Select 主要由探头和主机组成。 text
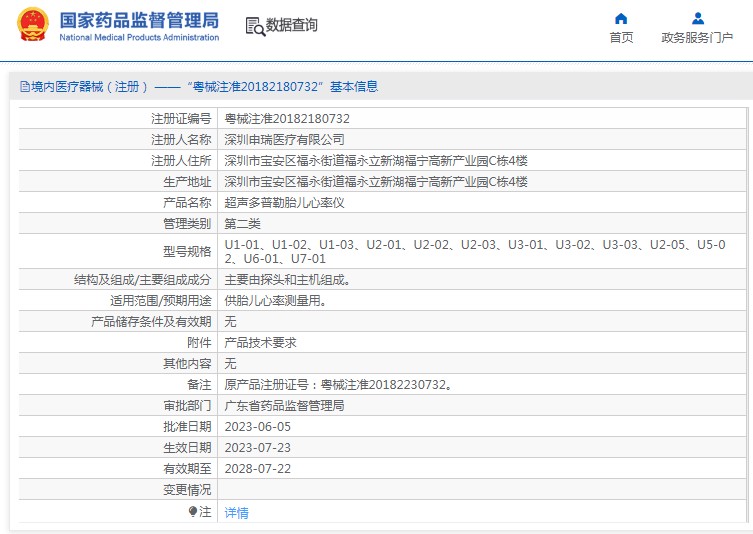 tap(287, 280)
